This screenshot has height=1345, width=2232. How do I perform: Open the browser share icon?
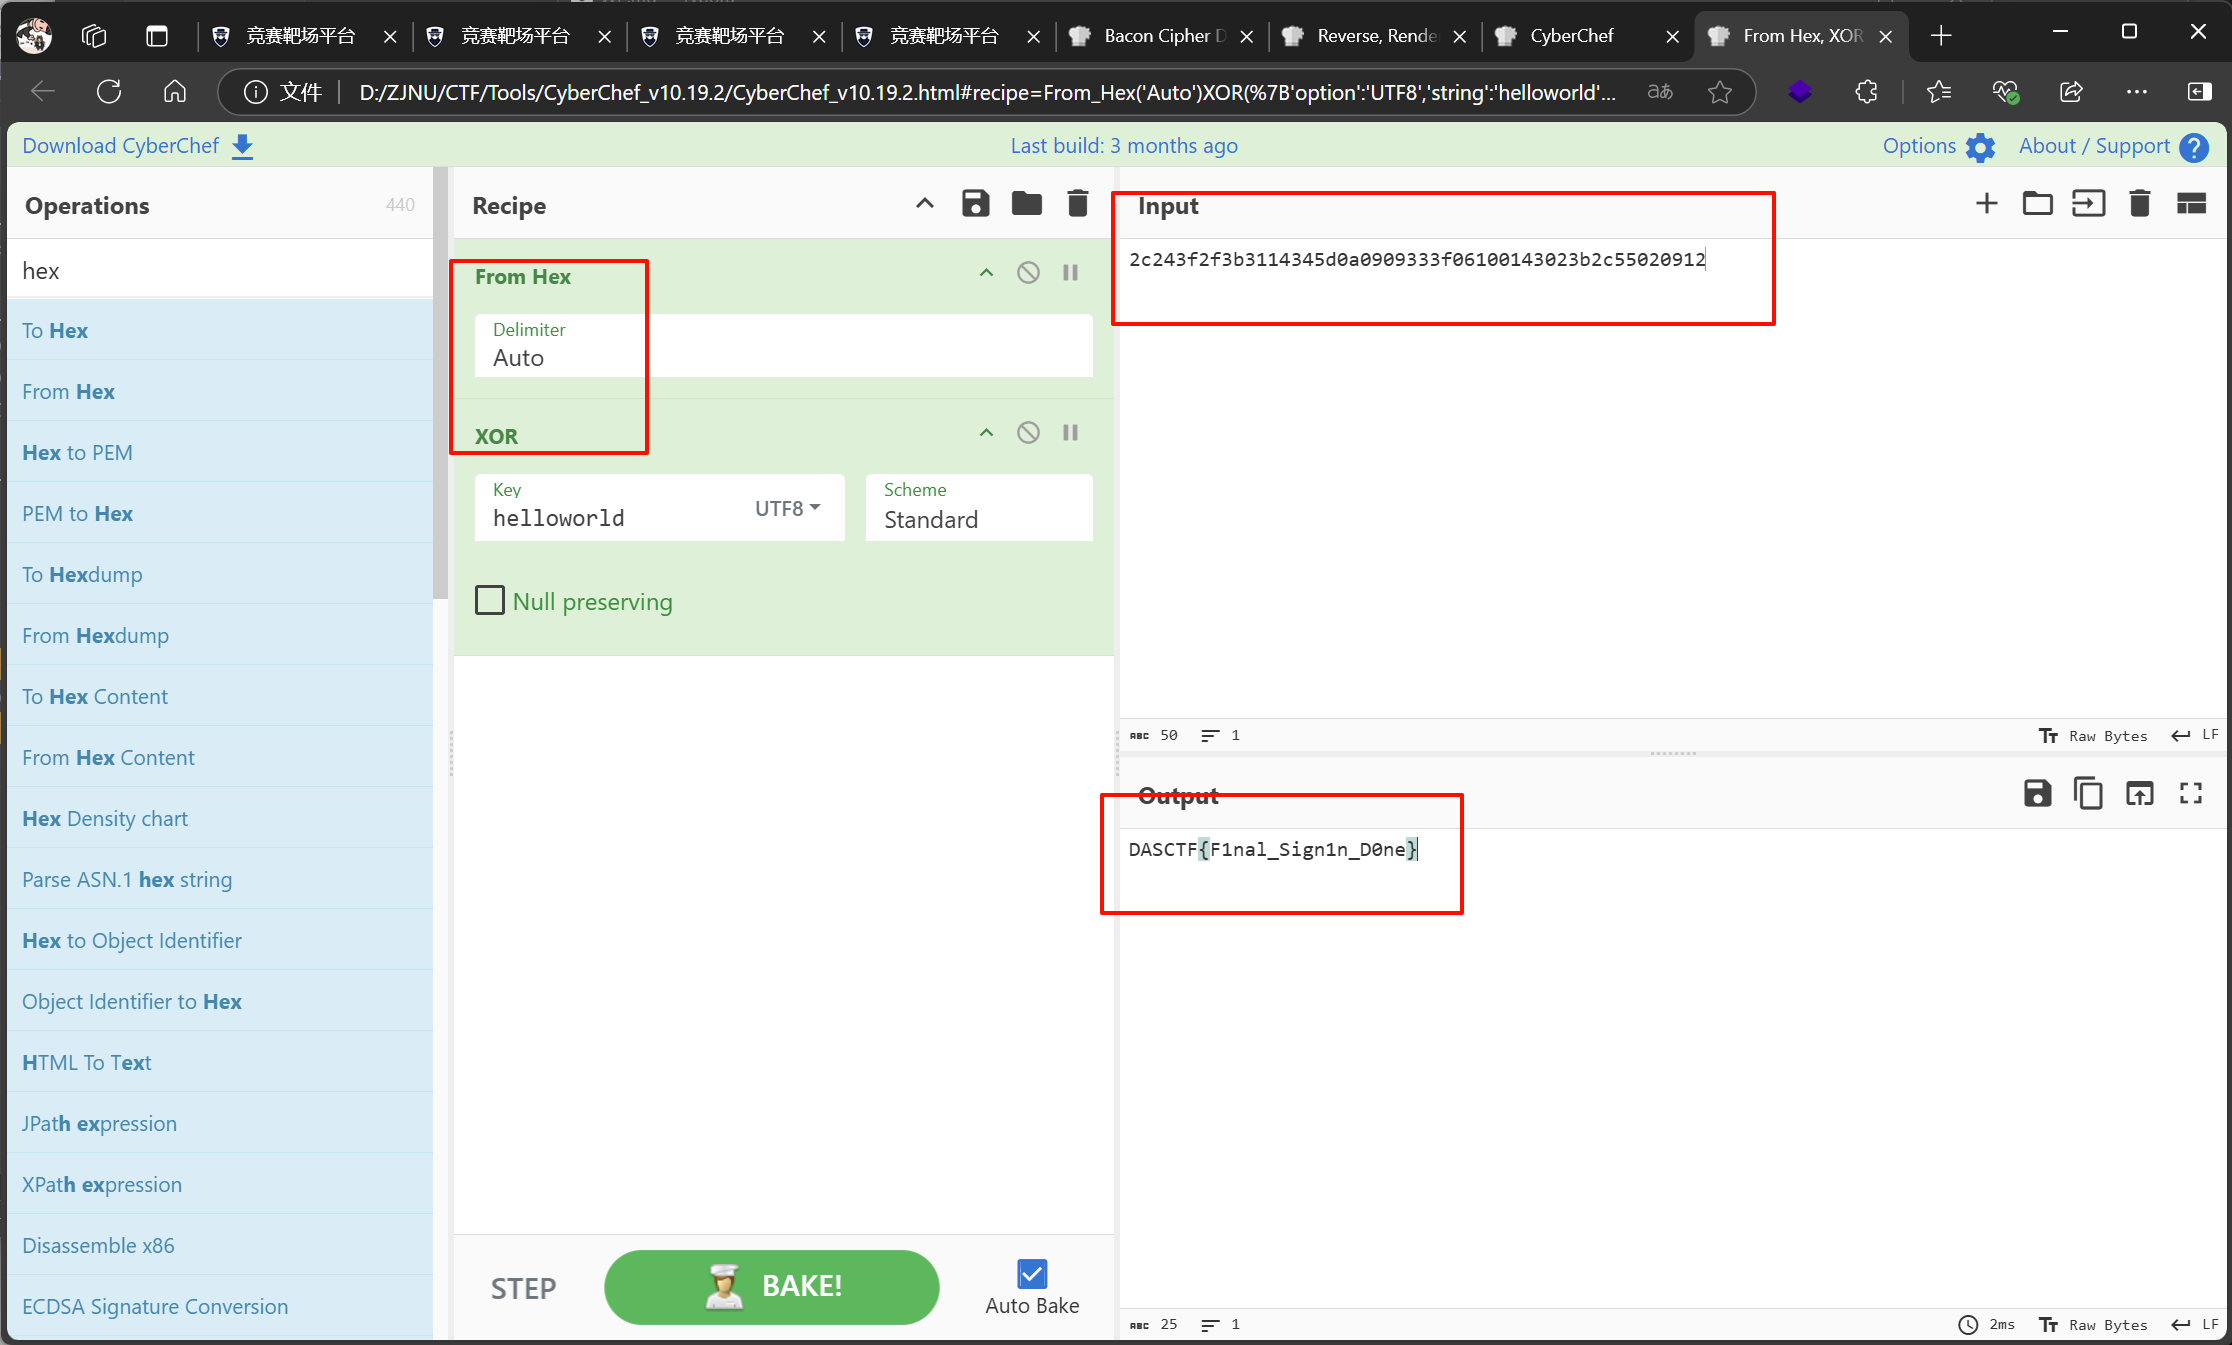pyautogui.click(x=2071, y=92)
